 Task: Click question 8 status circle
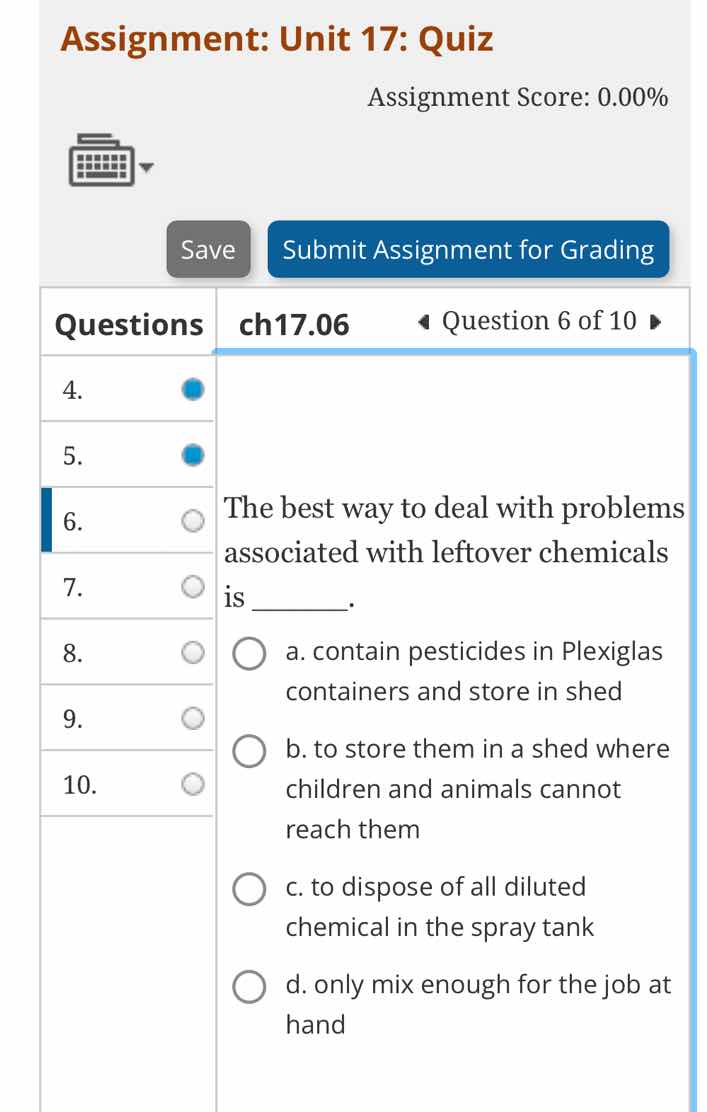click(193, 652)
